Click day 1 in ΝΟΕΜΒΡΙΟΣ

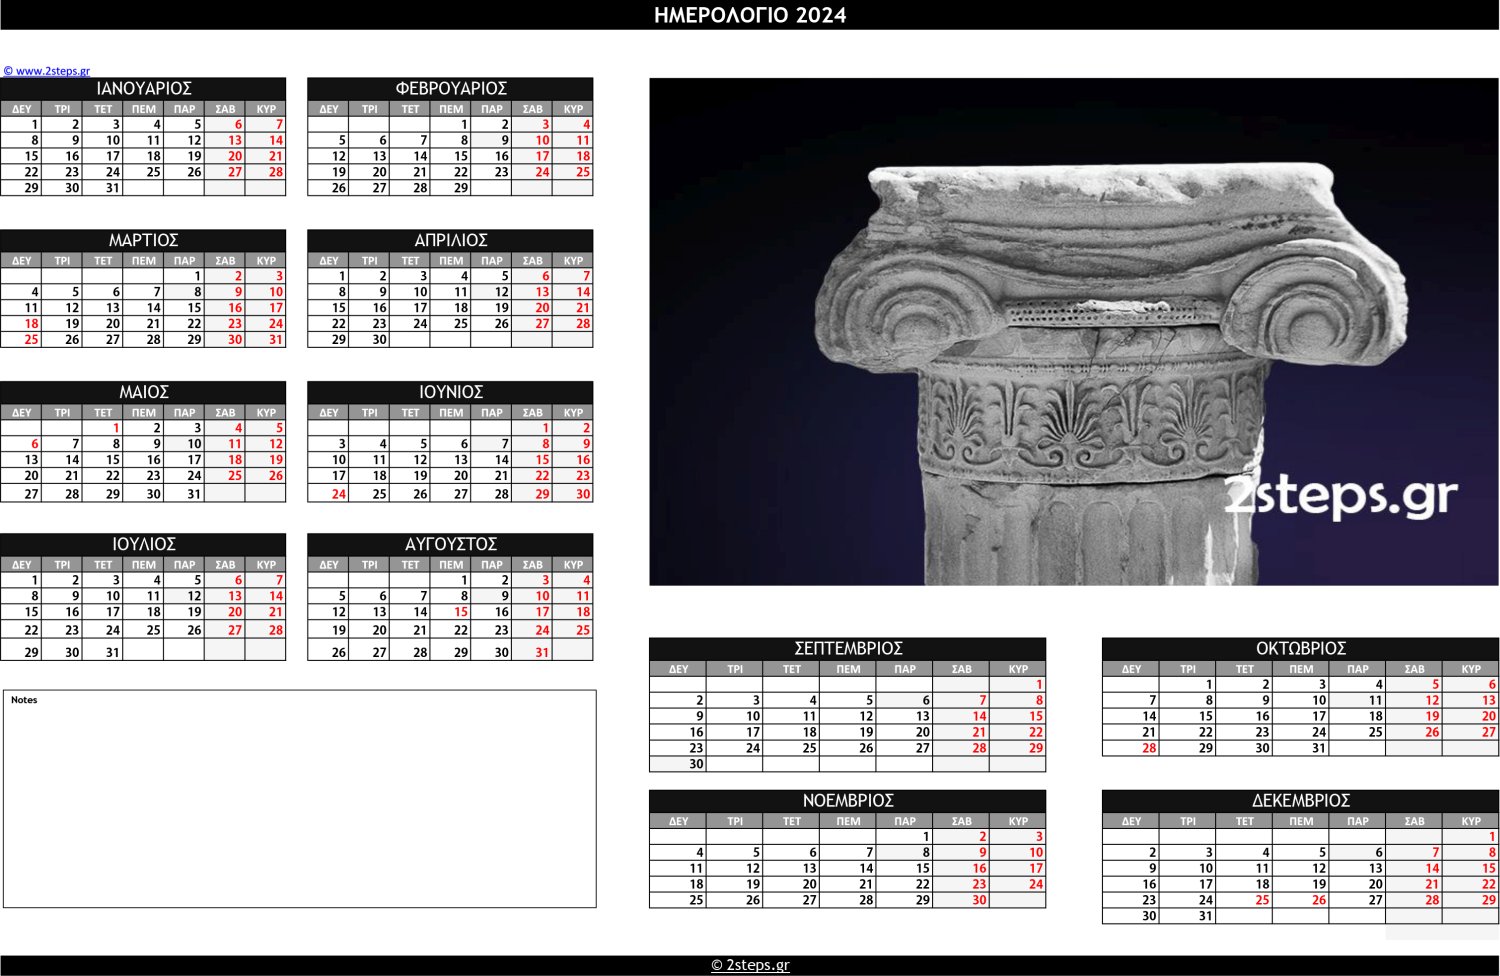tap(904, 837)
